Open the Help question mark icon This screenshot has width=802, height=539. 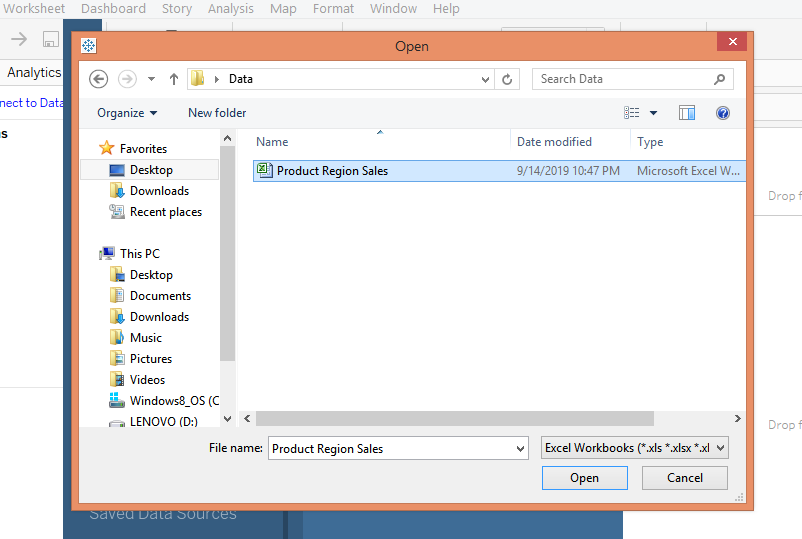pyautogui.click(x=723, y=113)
